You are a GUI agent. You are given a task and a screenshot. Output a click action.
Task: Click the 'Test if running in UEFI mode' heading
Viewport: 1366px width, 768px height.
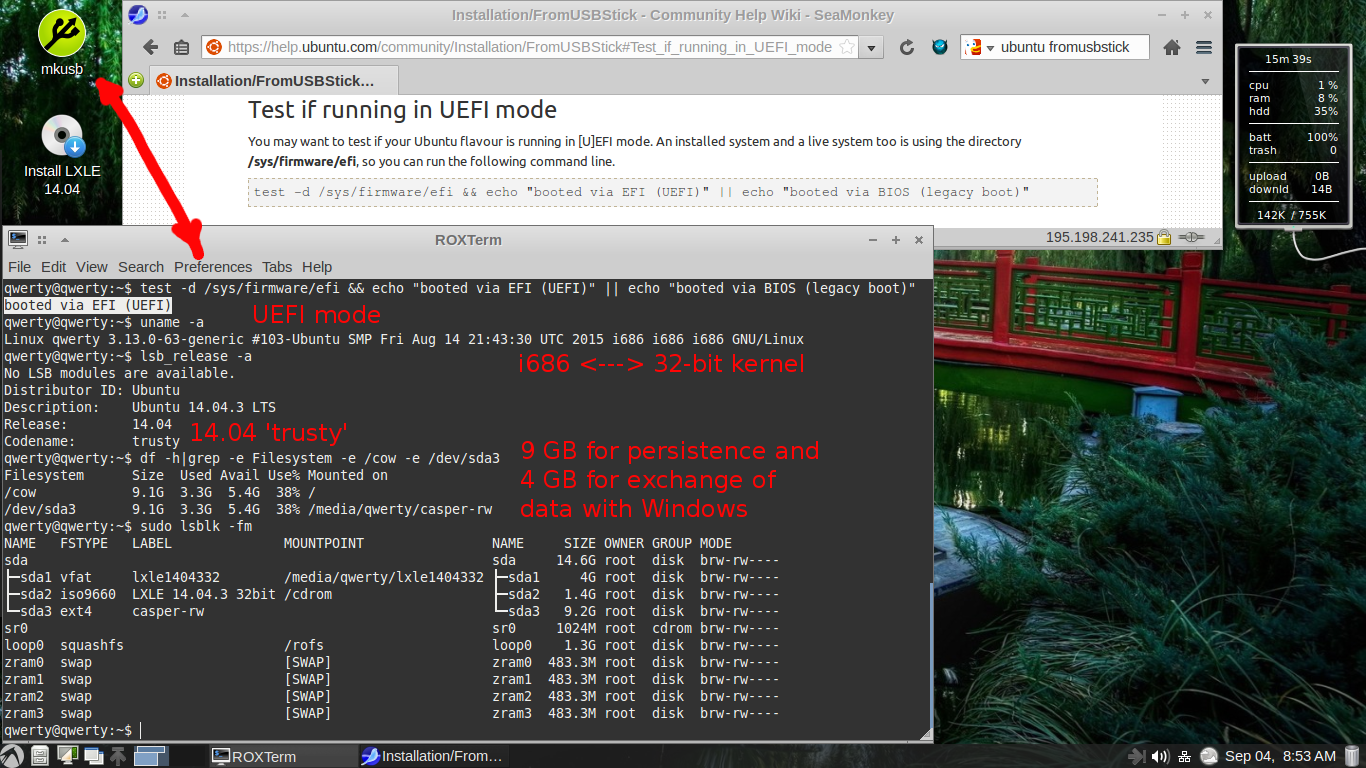(x=402, y=110)
